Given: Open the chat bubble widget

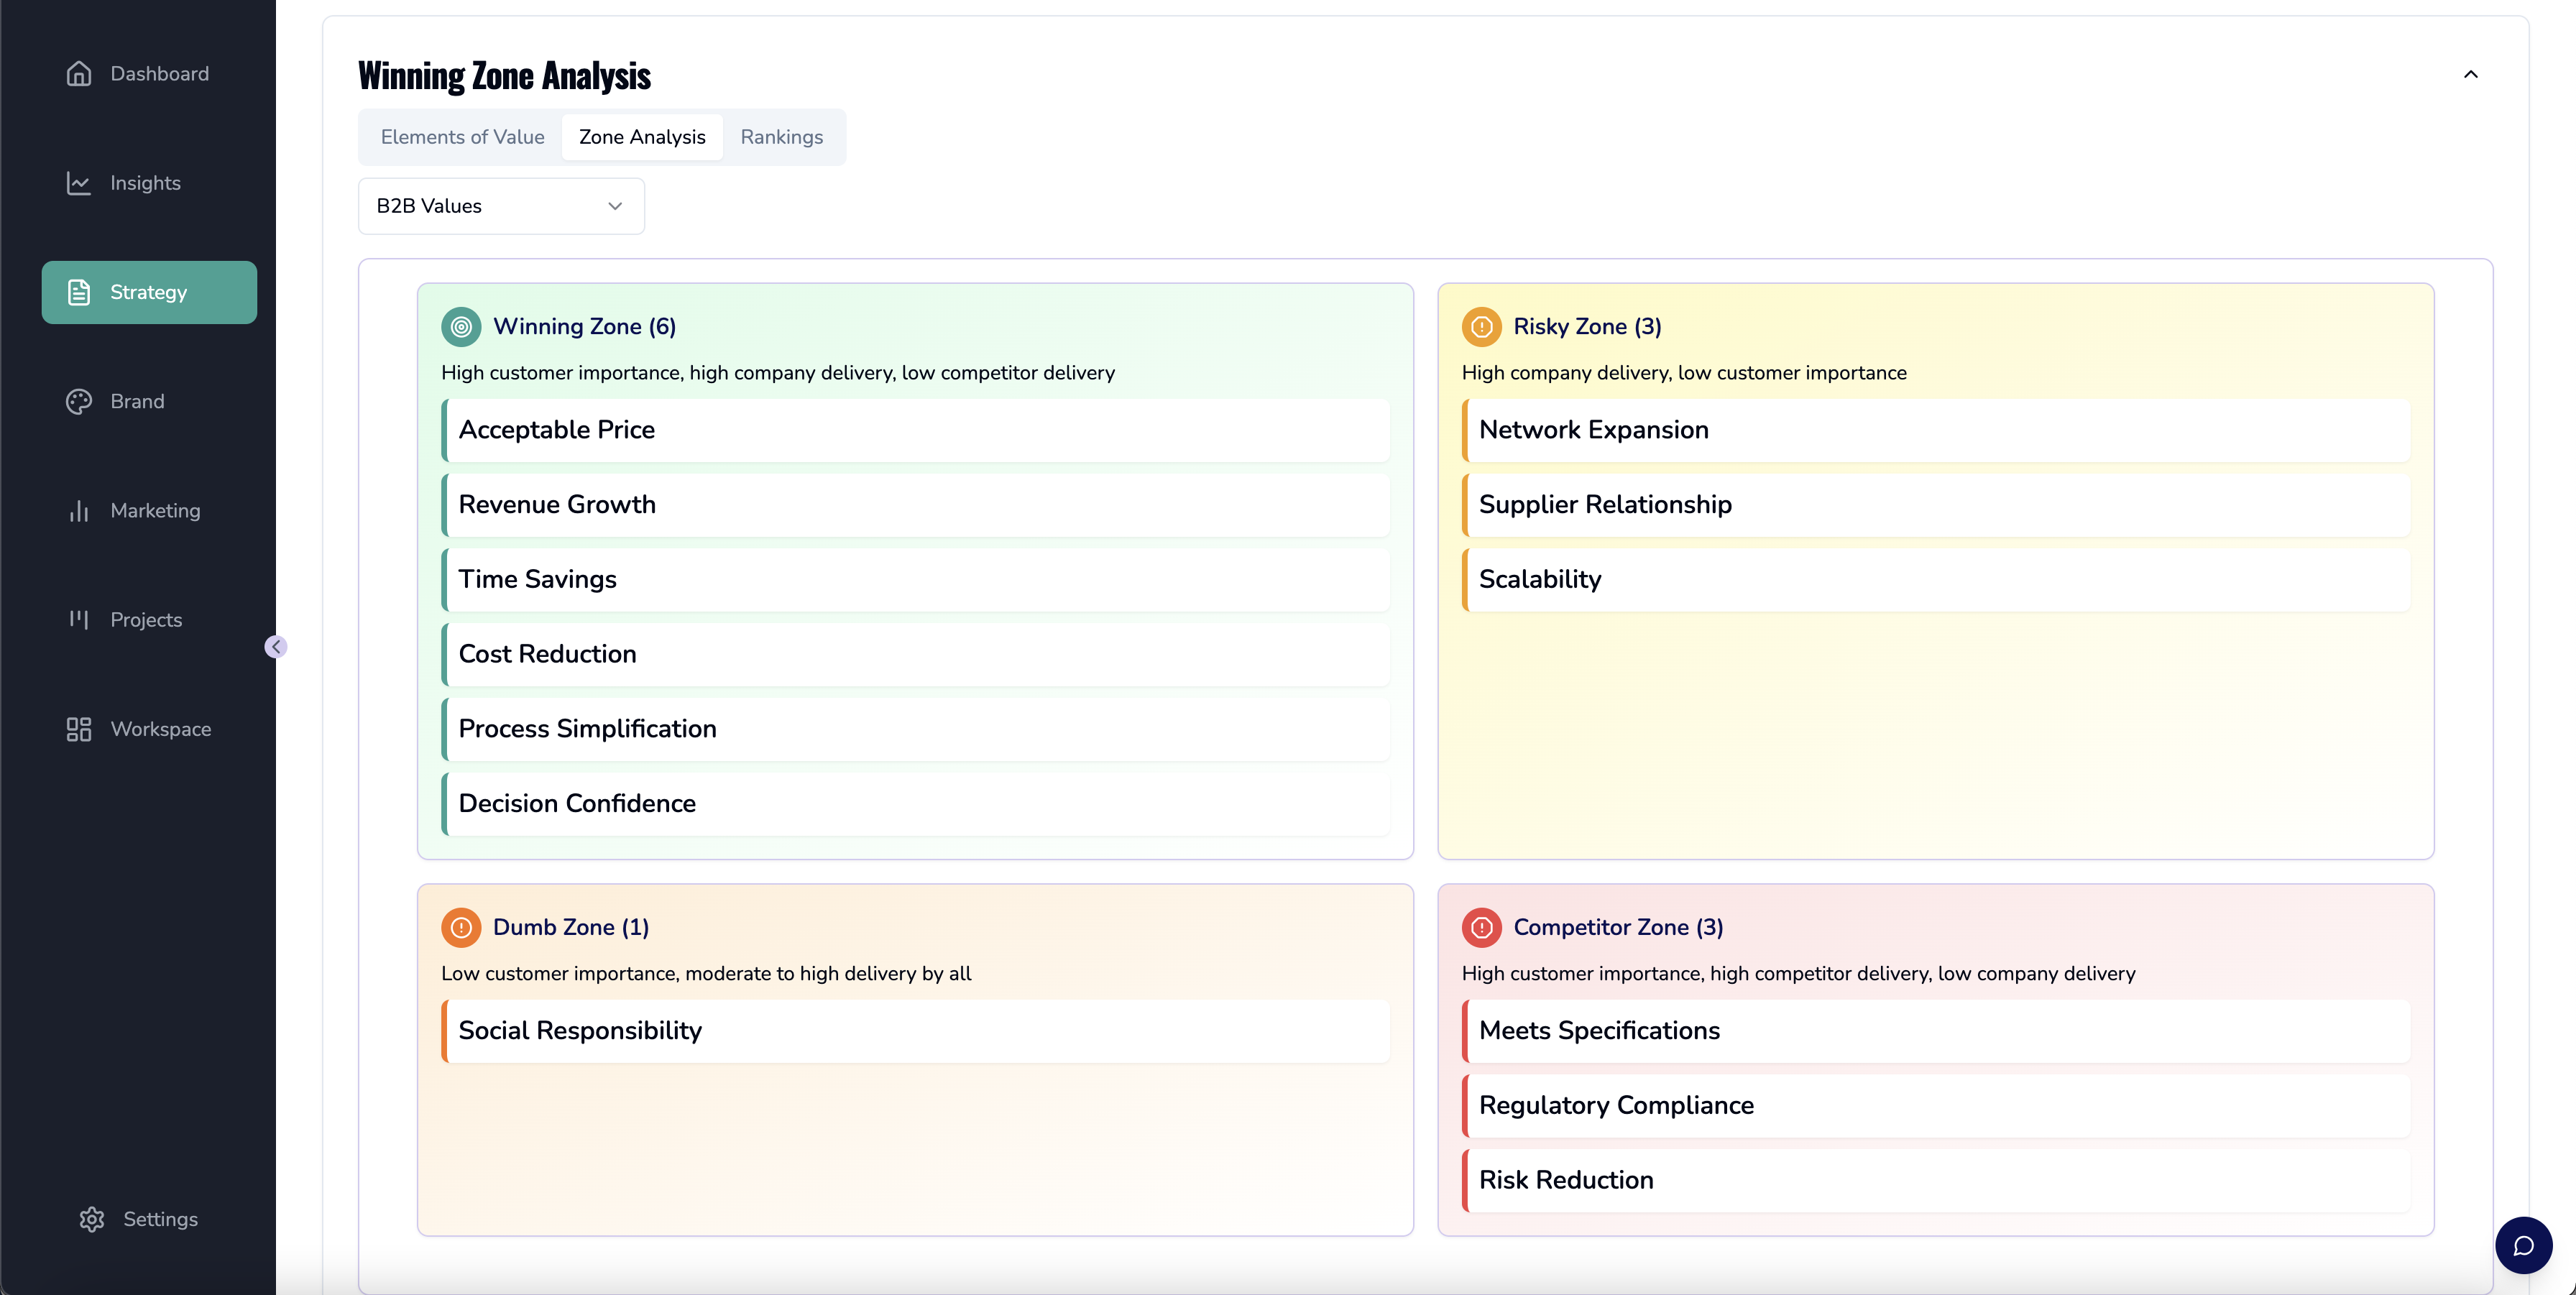Looking at the screenshot, I should pos(2523,1245).
